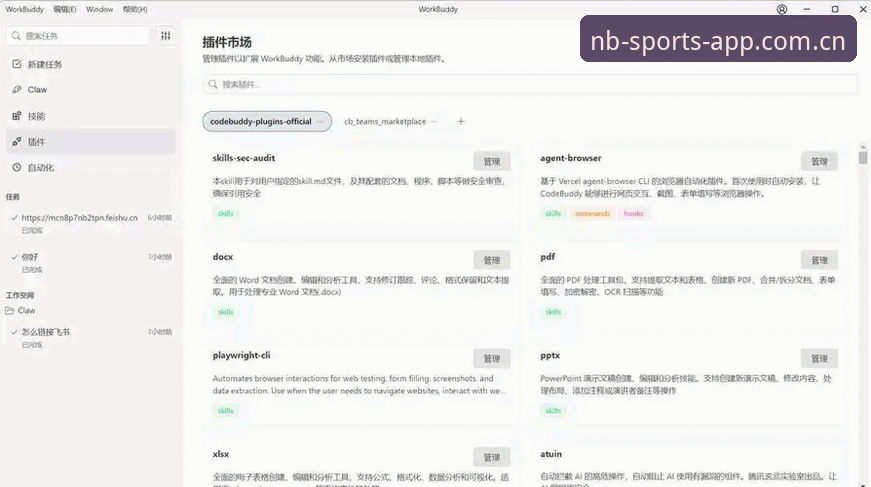871x487 pixels.
Task: Manage the pptx plugin
Action: [819, 359]
